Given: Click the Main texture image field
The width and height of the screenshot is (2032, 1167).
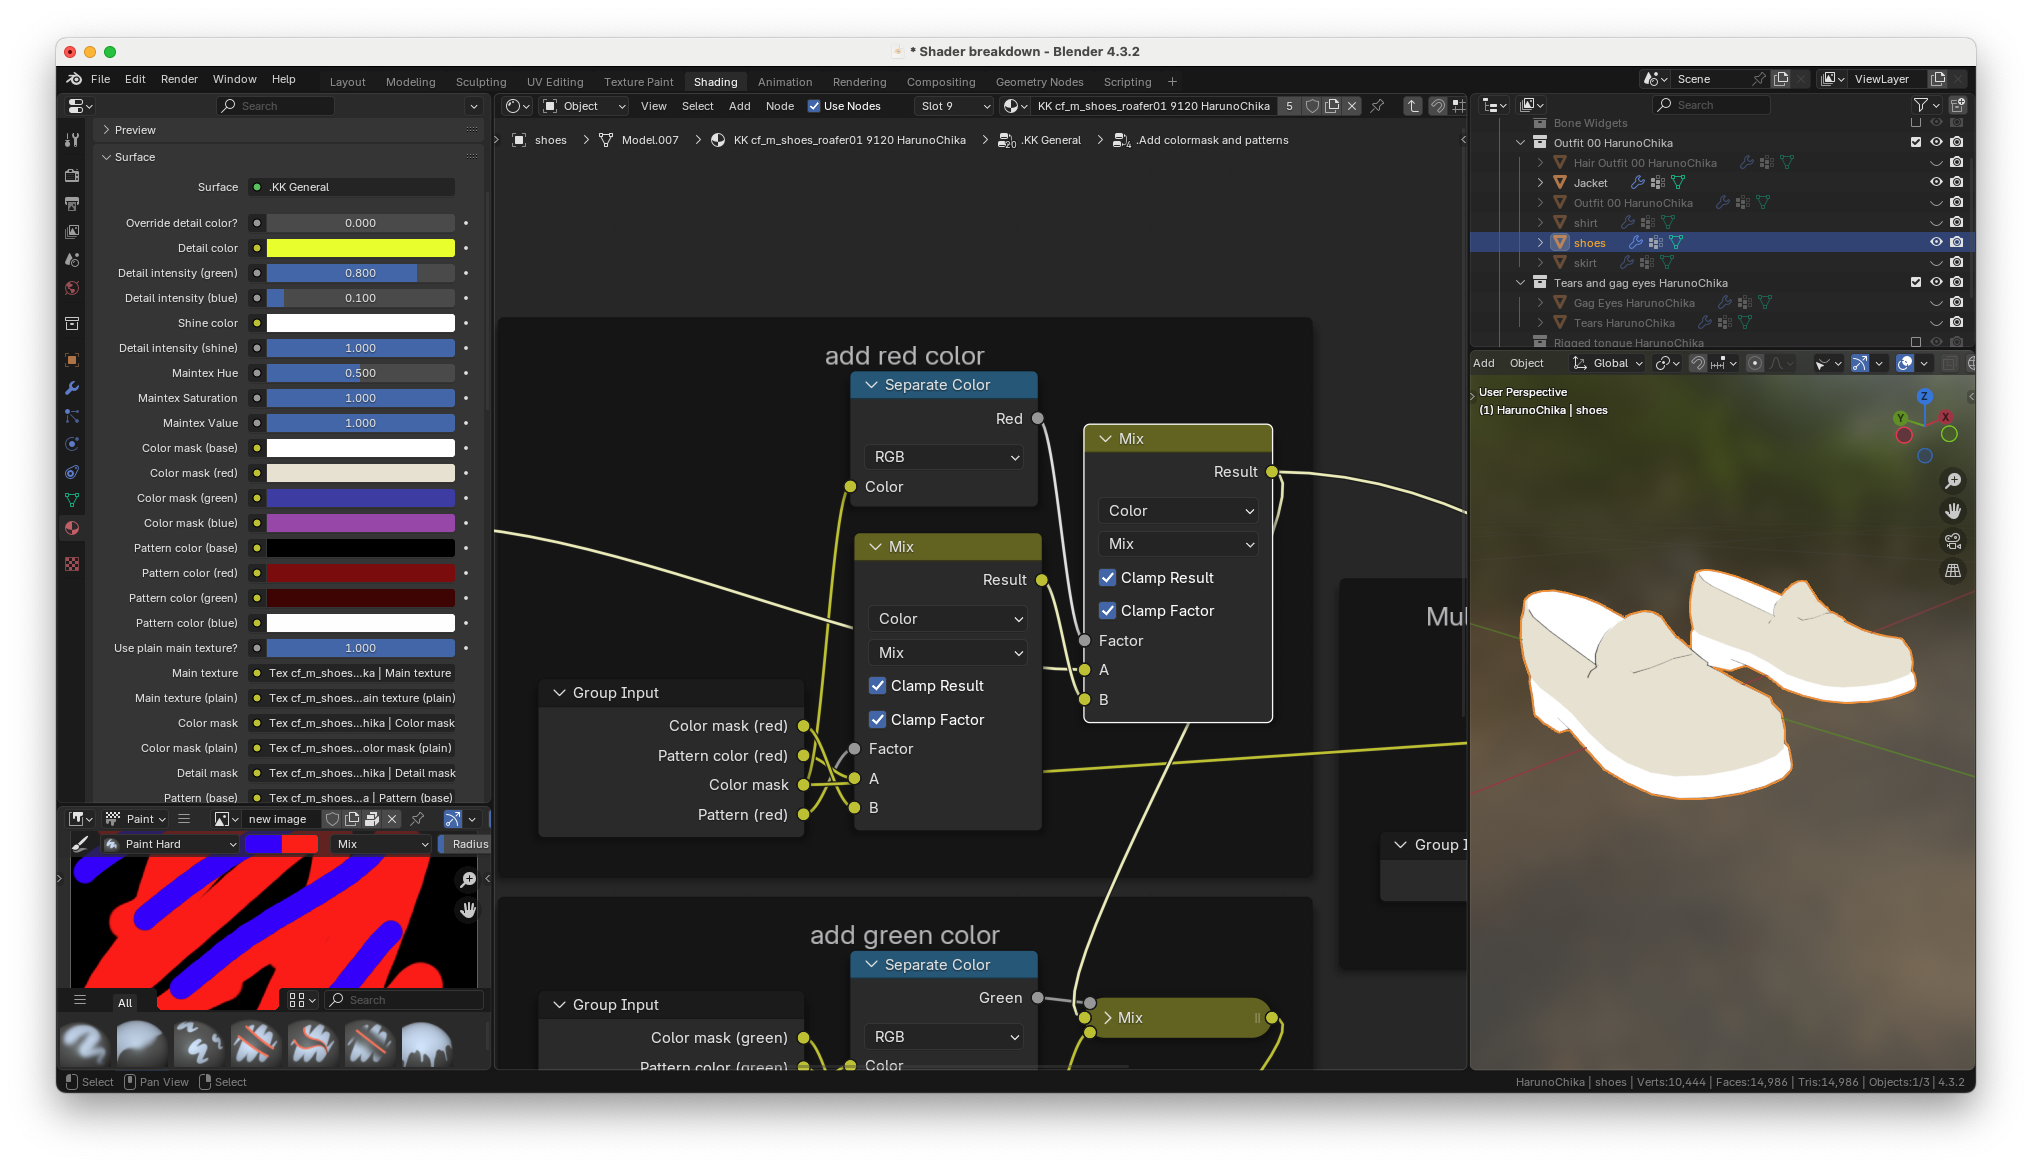Looking at the screenshot, I should (359, 673).
